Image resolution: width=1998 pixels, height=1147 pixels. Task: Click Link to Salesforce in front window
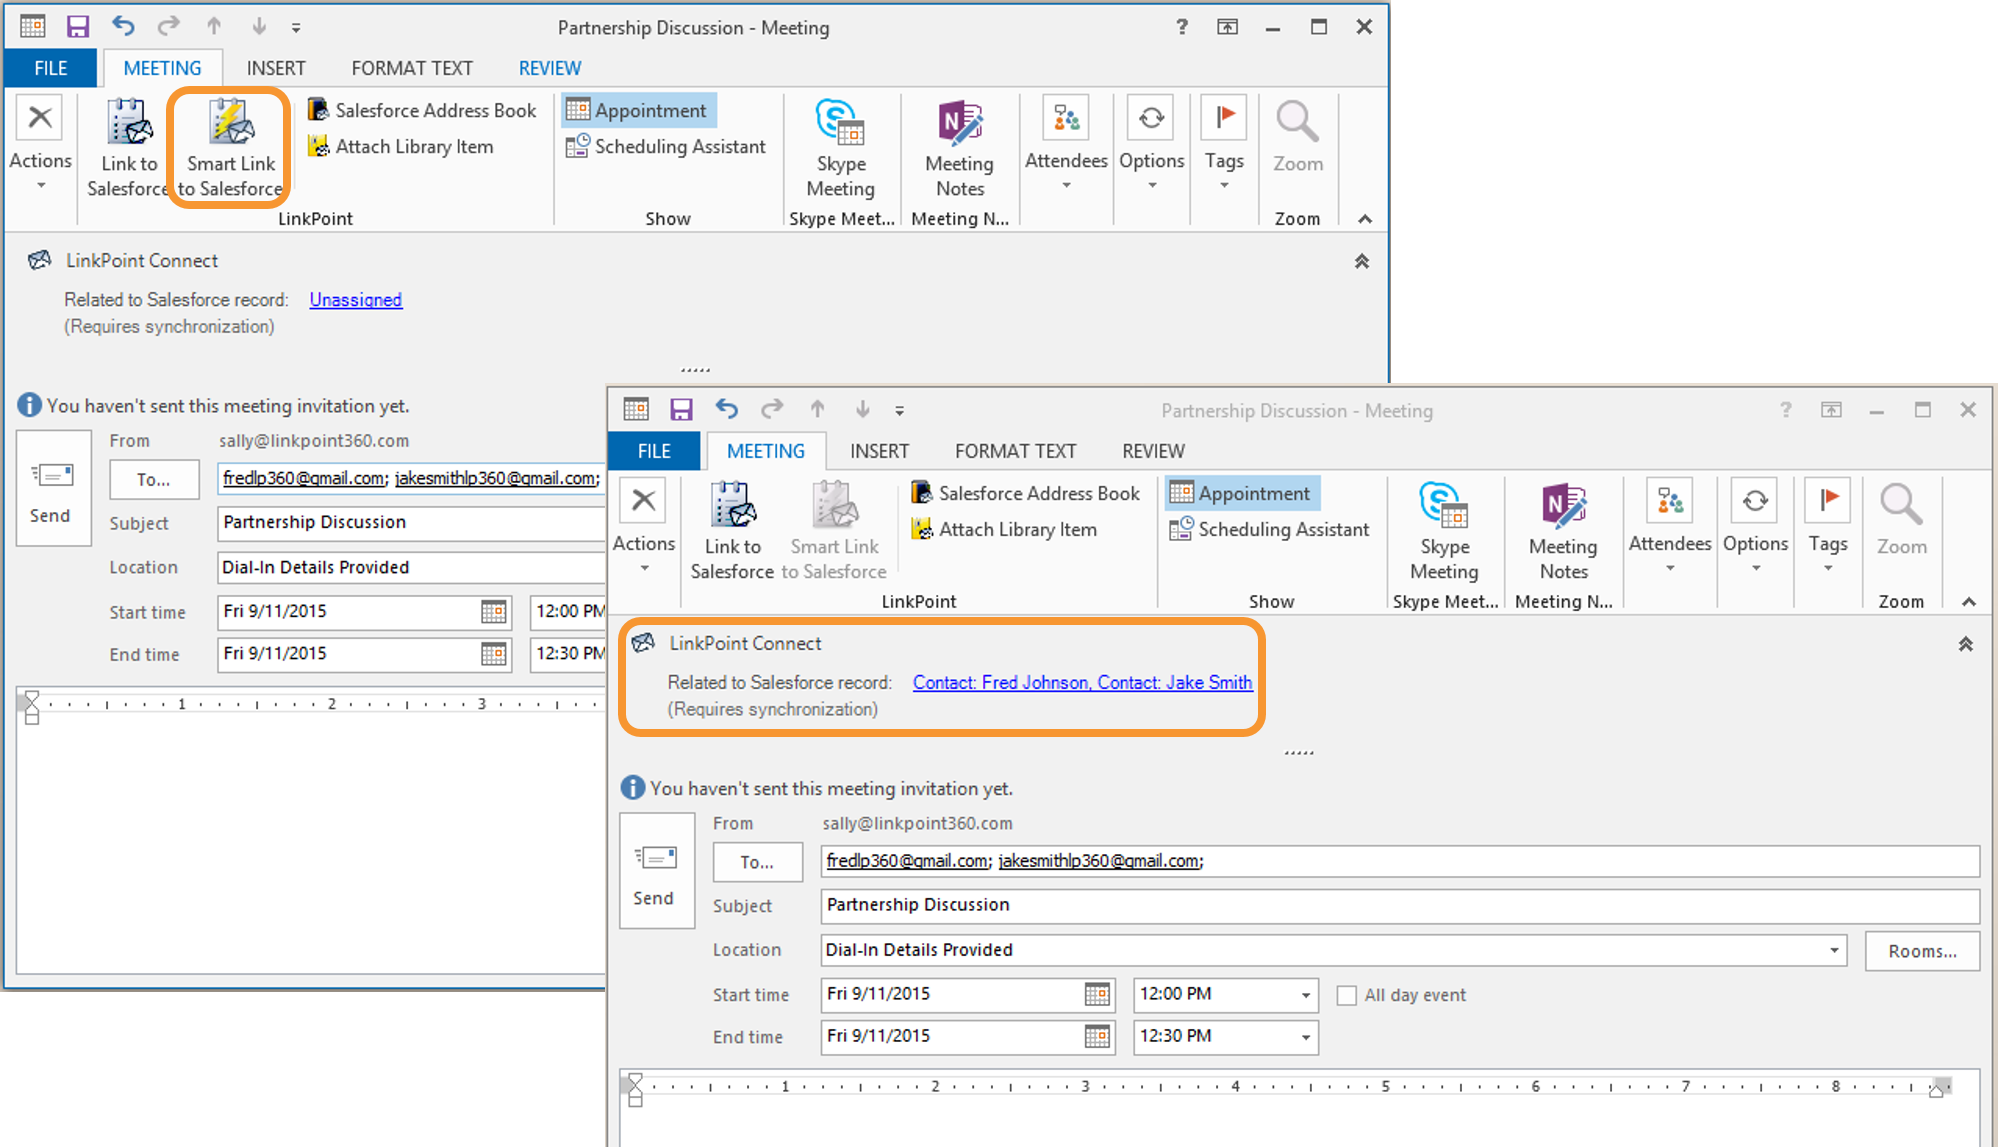[732, 531]
